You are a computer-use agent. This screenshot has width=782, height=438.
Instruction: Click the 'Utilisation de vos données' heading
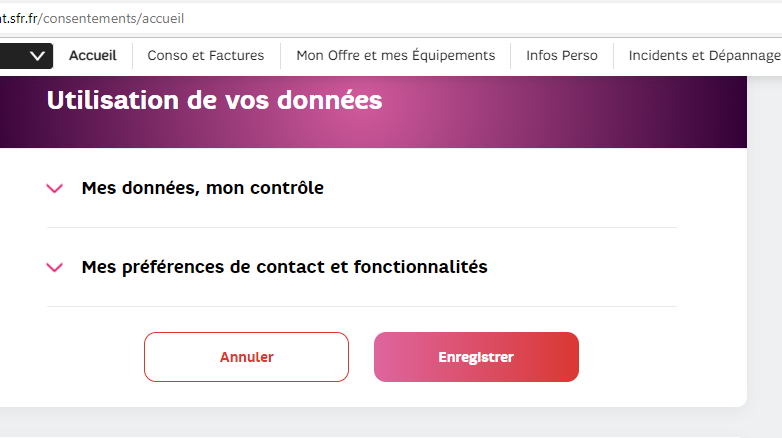point(214,101)
